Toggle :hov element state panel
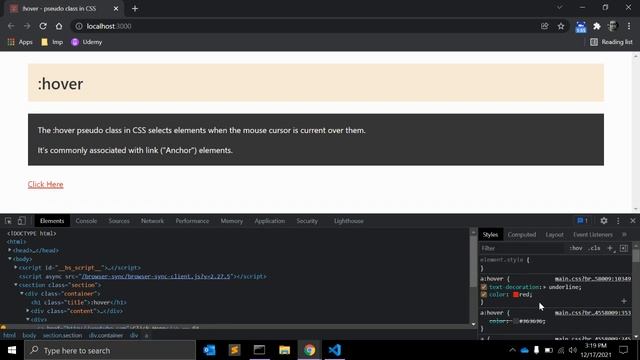This screenshot has width=640, height=360. pyautogui.click(x=576, y=248)
